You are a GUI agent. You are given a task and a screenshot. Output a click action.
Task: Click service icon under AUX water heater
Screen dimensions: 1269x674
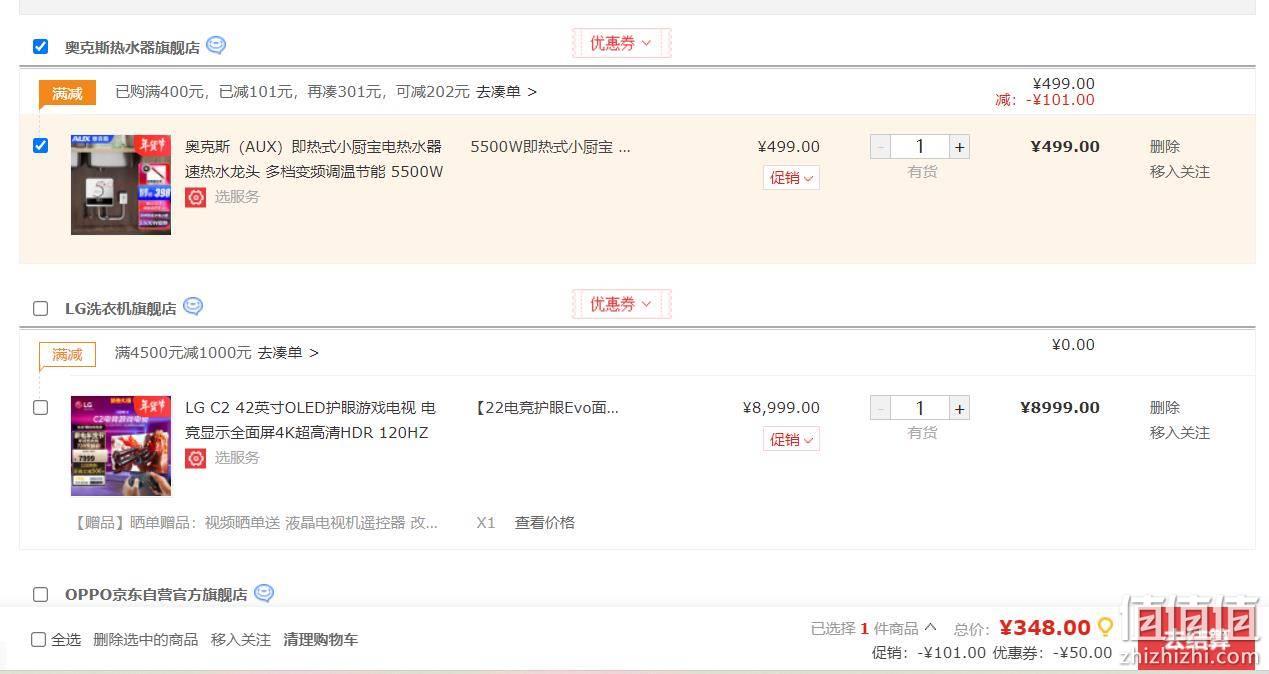point(196,197)
